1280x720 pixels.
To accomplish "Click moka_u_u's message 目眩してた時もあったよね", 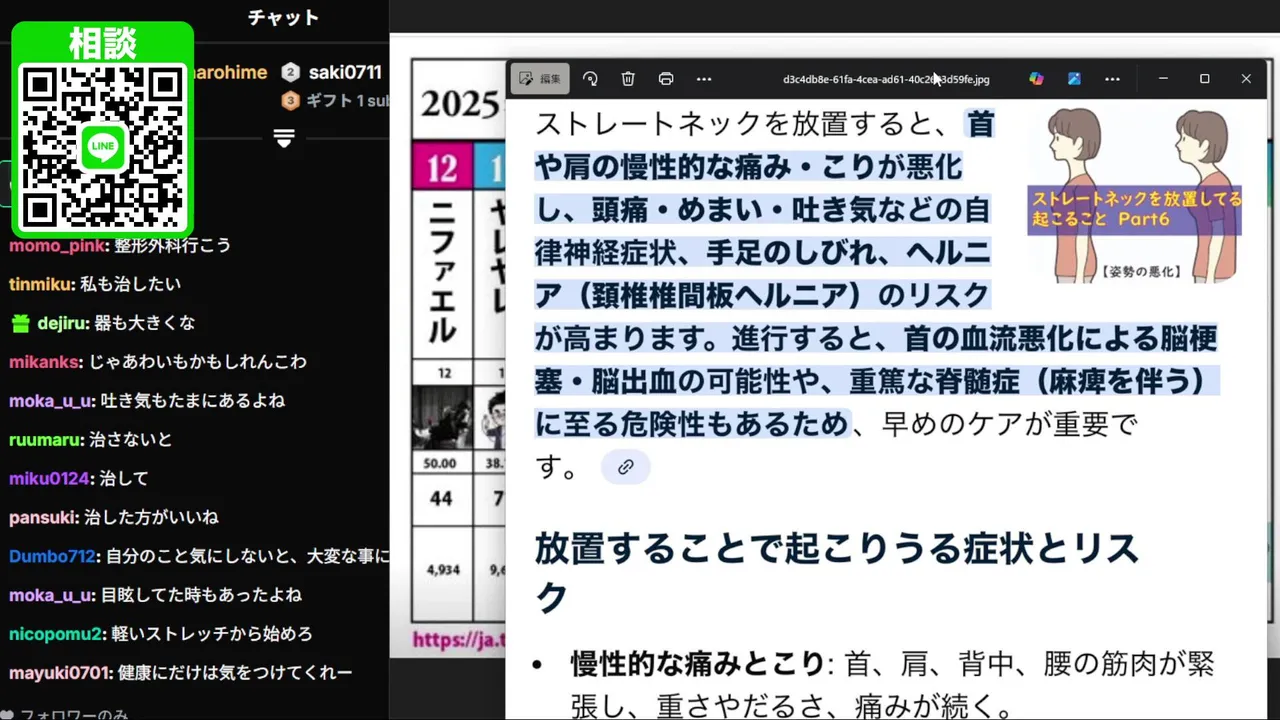I will coord(201,595).
